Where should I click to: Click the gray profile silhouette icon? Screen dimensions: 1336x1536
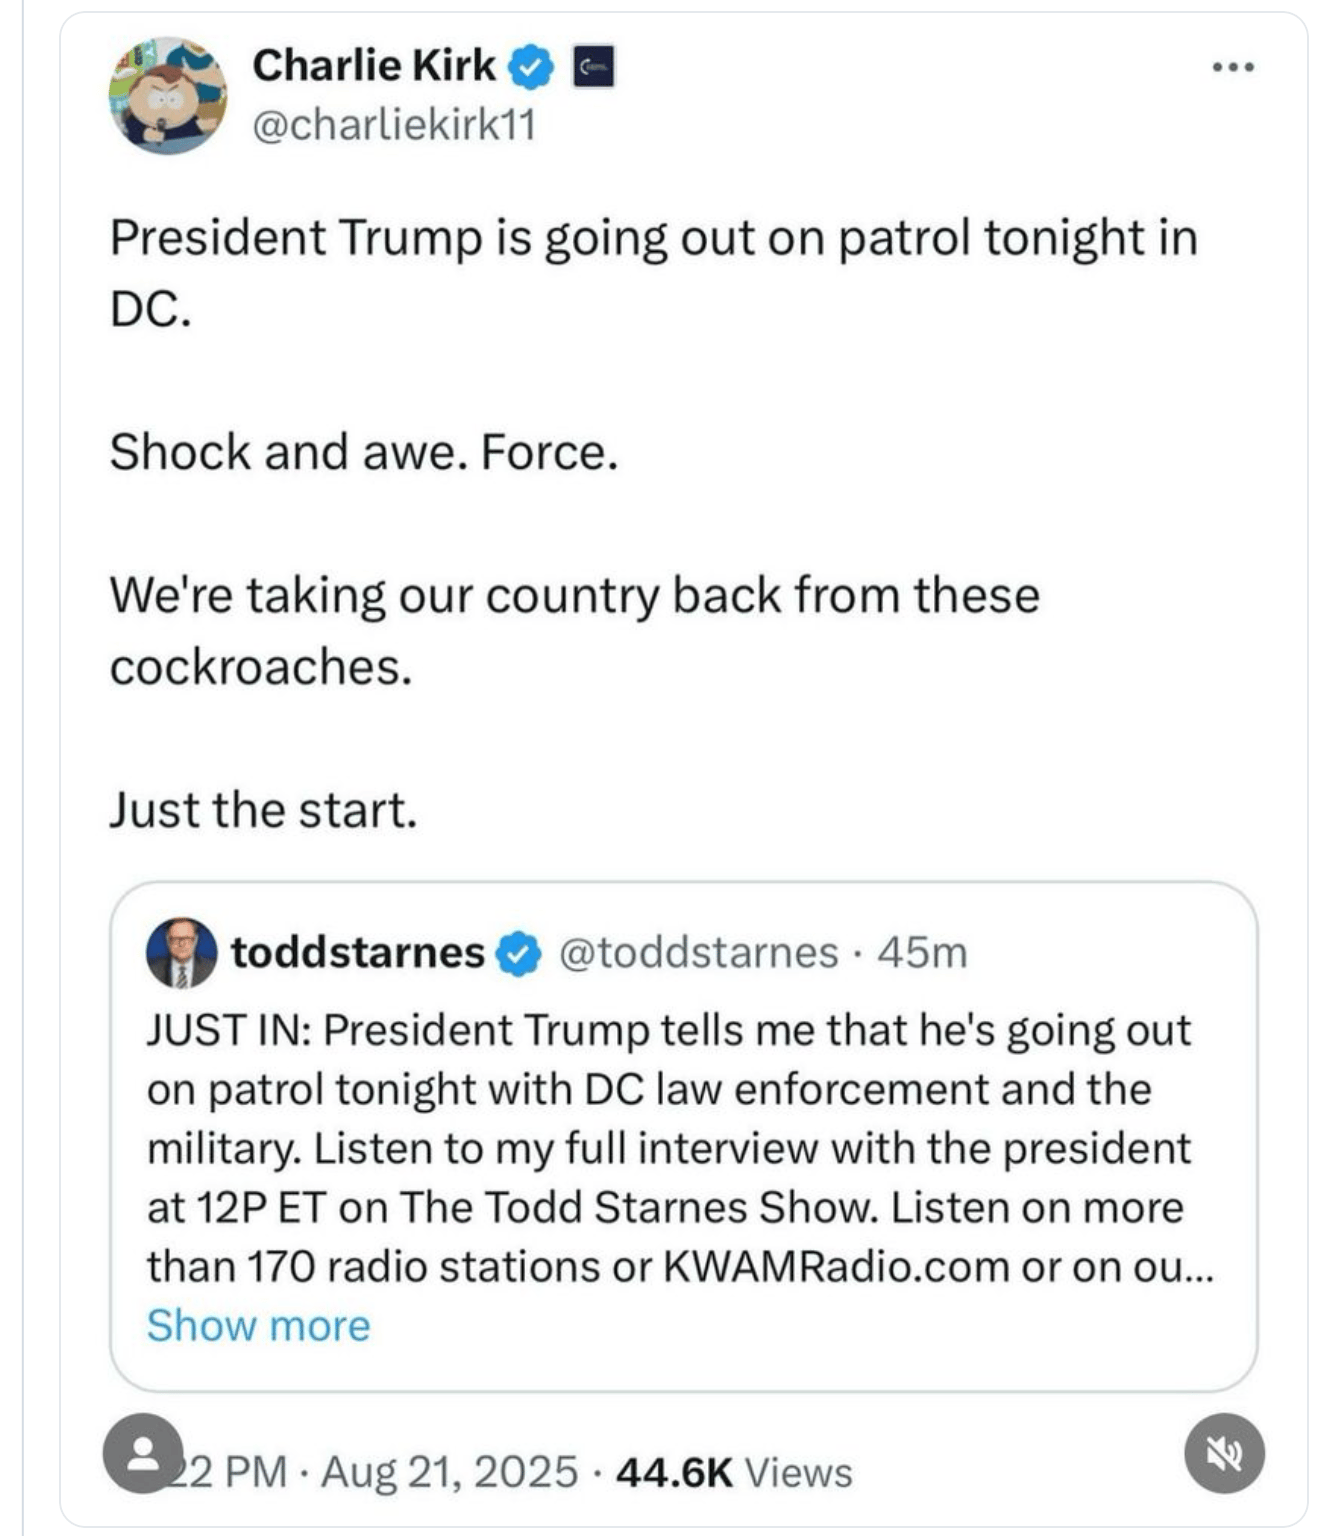tap(143, 1453)
